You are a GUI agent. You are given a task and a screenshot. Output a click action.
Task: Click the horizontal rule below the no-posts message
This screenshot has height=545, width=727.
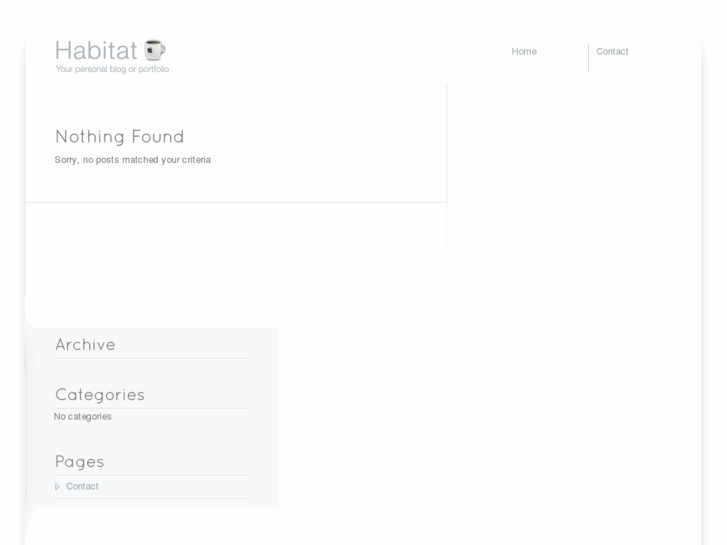[x=235, y=202]
